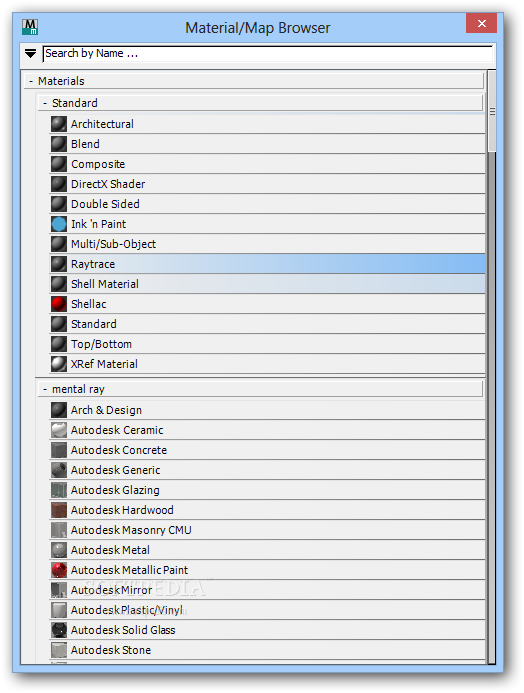Screen dimensions: 524x693
Task: Click the Autodesk Stone thumbnail icon
Action: coord(59,650)
